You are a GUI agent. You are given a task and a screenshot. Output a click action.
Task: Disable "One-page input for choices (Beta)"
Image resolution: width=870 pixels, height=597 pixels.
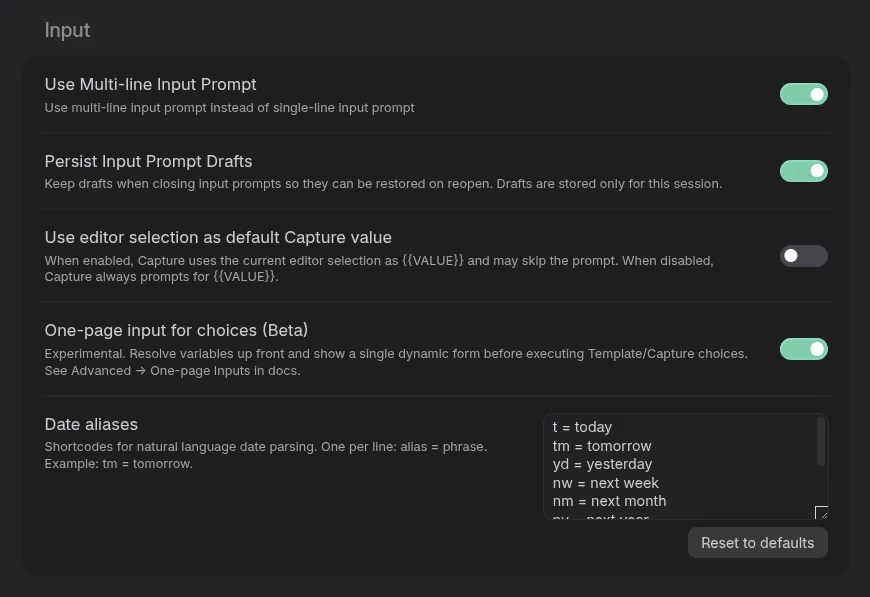coord(804,349)
